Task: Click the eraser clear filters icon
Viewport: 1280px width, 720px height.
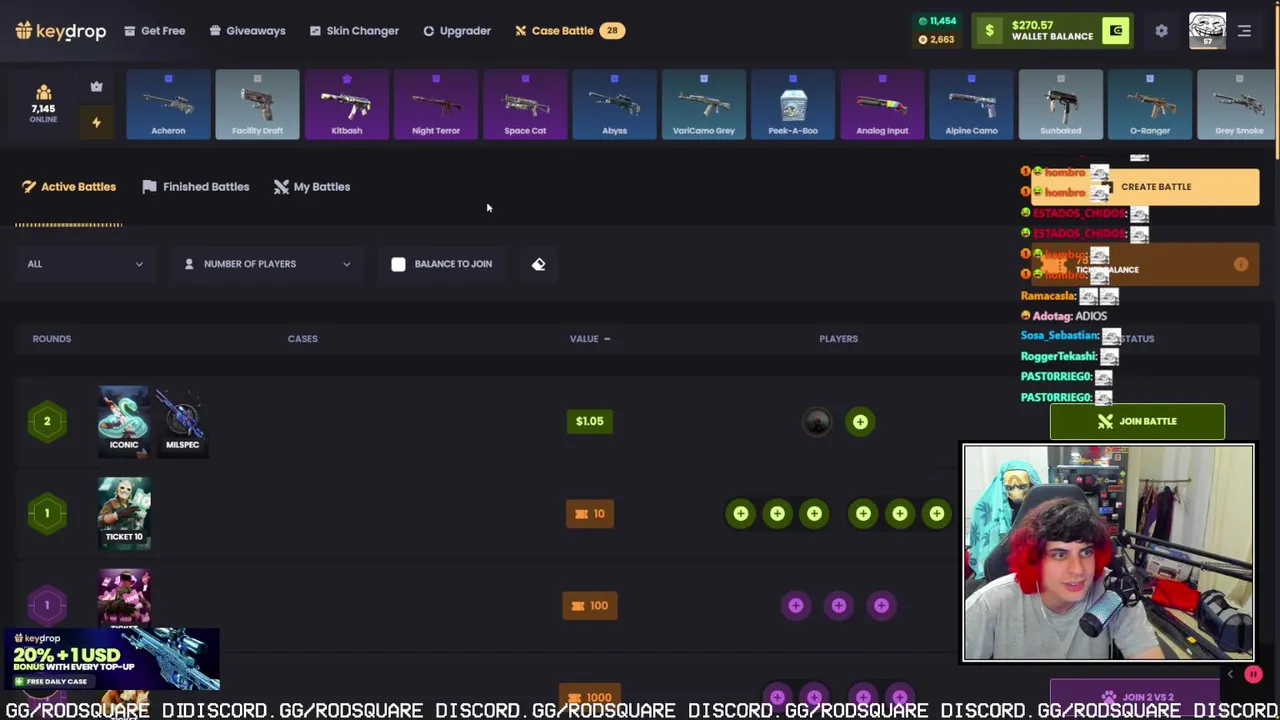Action: [x=538, y=264]
